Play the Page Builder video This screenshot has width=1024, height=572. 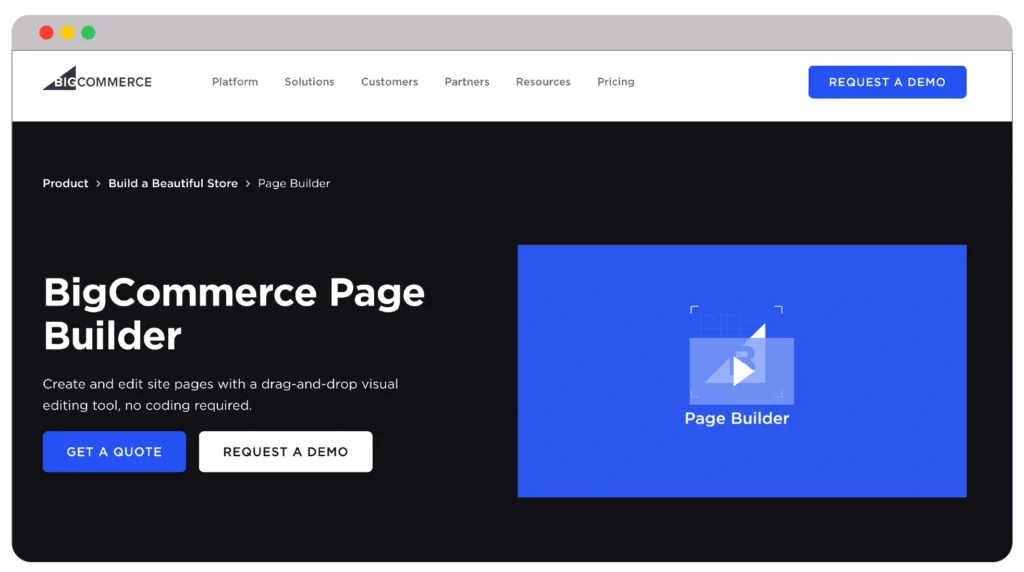click(743, 372)
